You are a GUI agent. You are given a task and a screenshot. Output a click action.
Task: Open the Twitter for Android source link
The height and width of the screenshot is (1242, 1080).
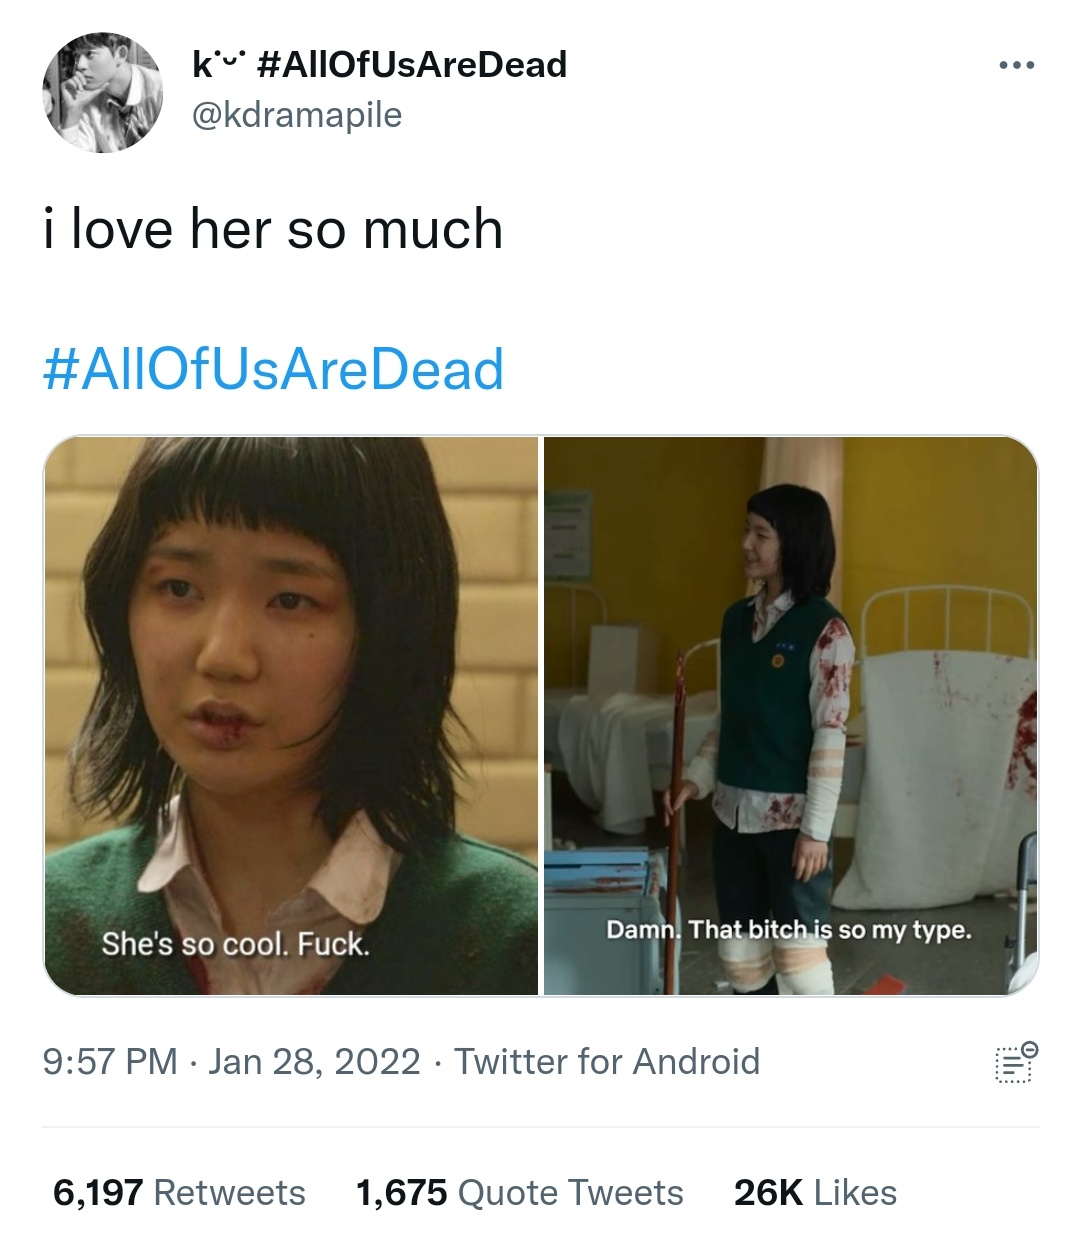607,1062
